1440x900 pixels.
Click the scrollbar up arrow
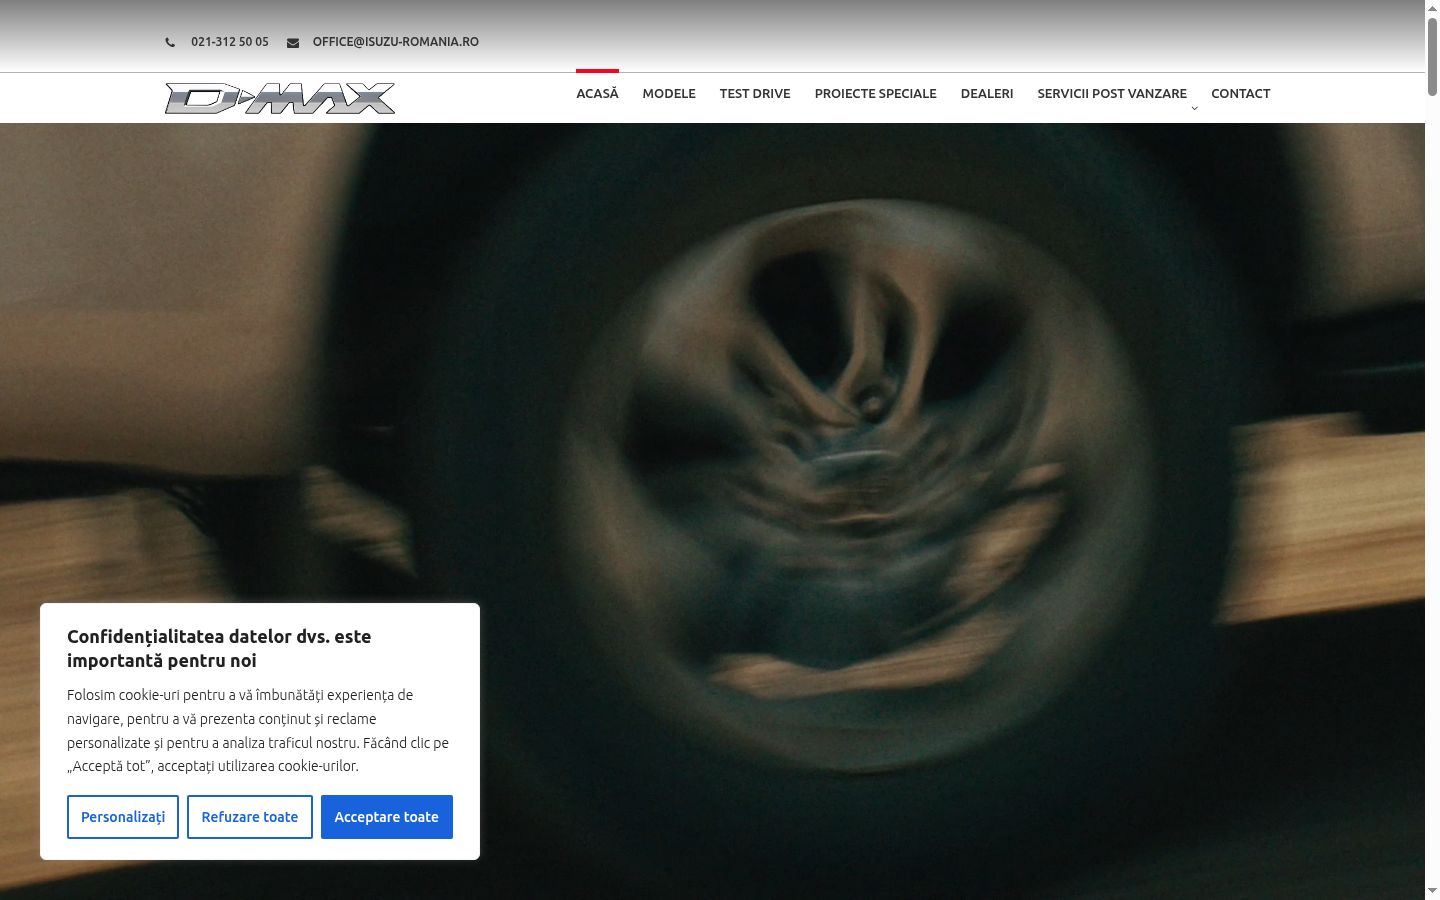tap(1432, 7)
